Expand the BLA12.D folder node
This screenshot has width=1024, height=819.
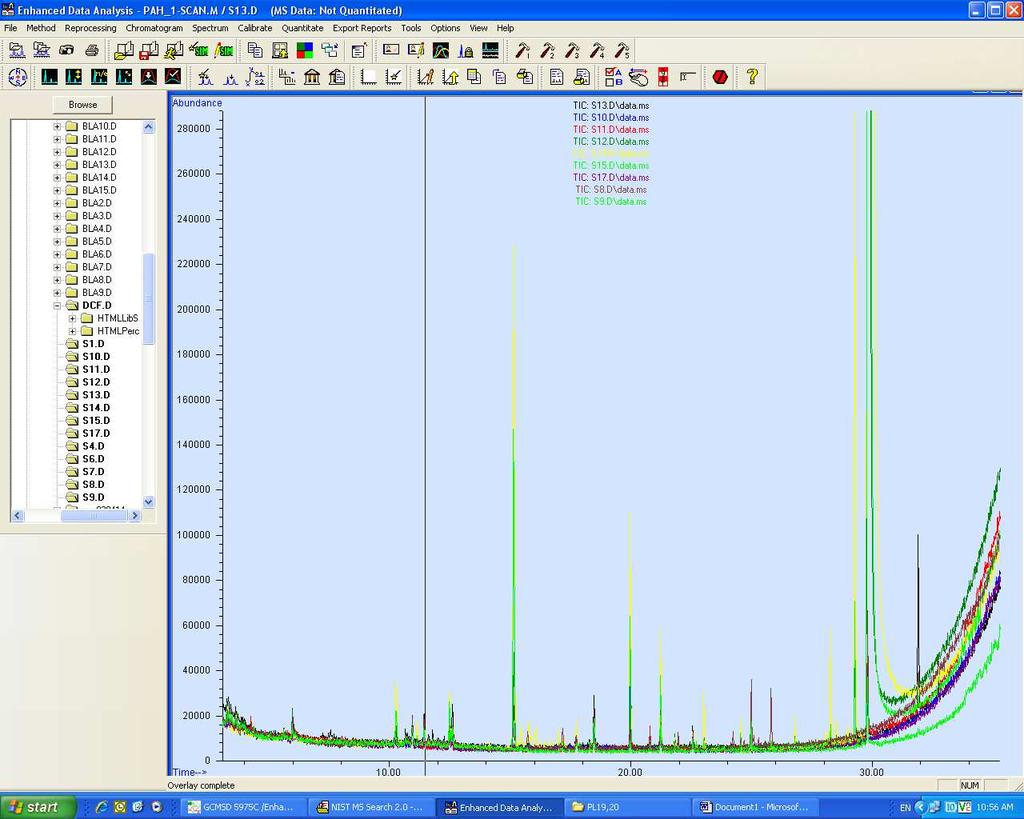(57, 152)
